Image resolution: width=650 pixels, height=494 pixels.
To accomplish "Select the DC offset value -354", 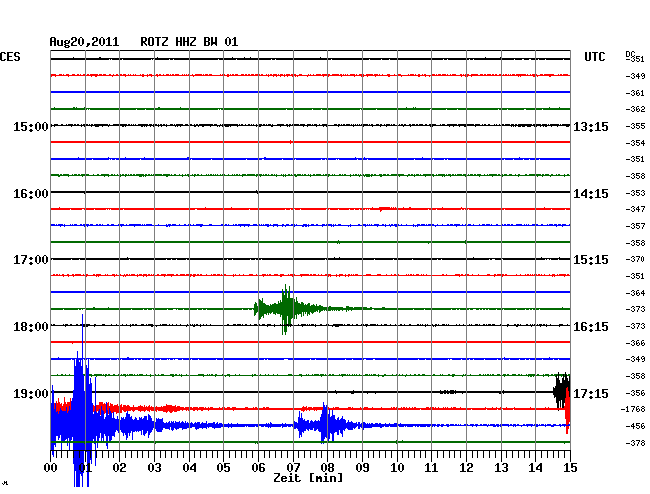I will tap(635, 143).
